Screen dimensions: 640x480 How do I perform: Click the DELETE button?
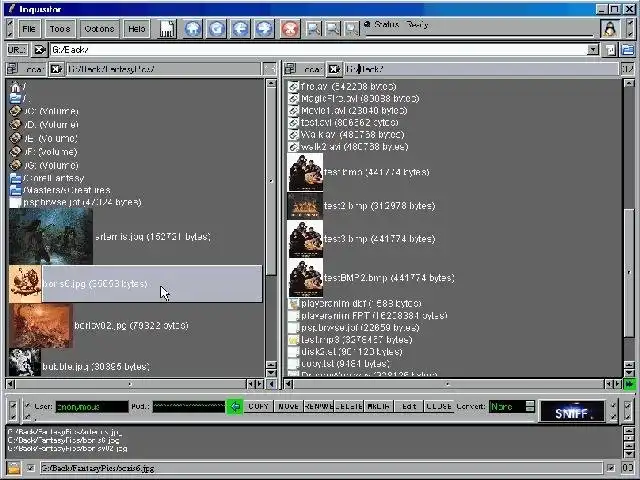348,407
